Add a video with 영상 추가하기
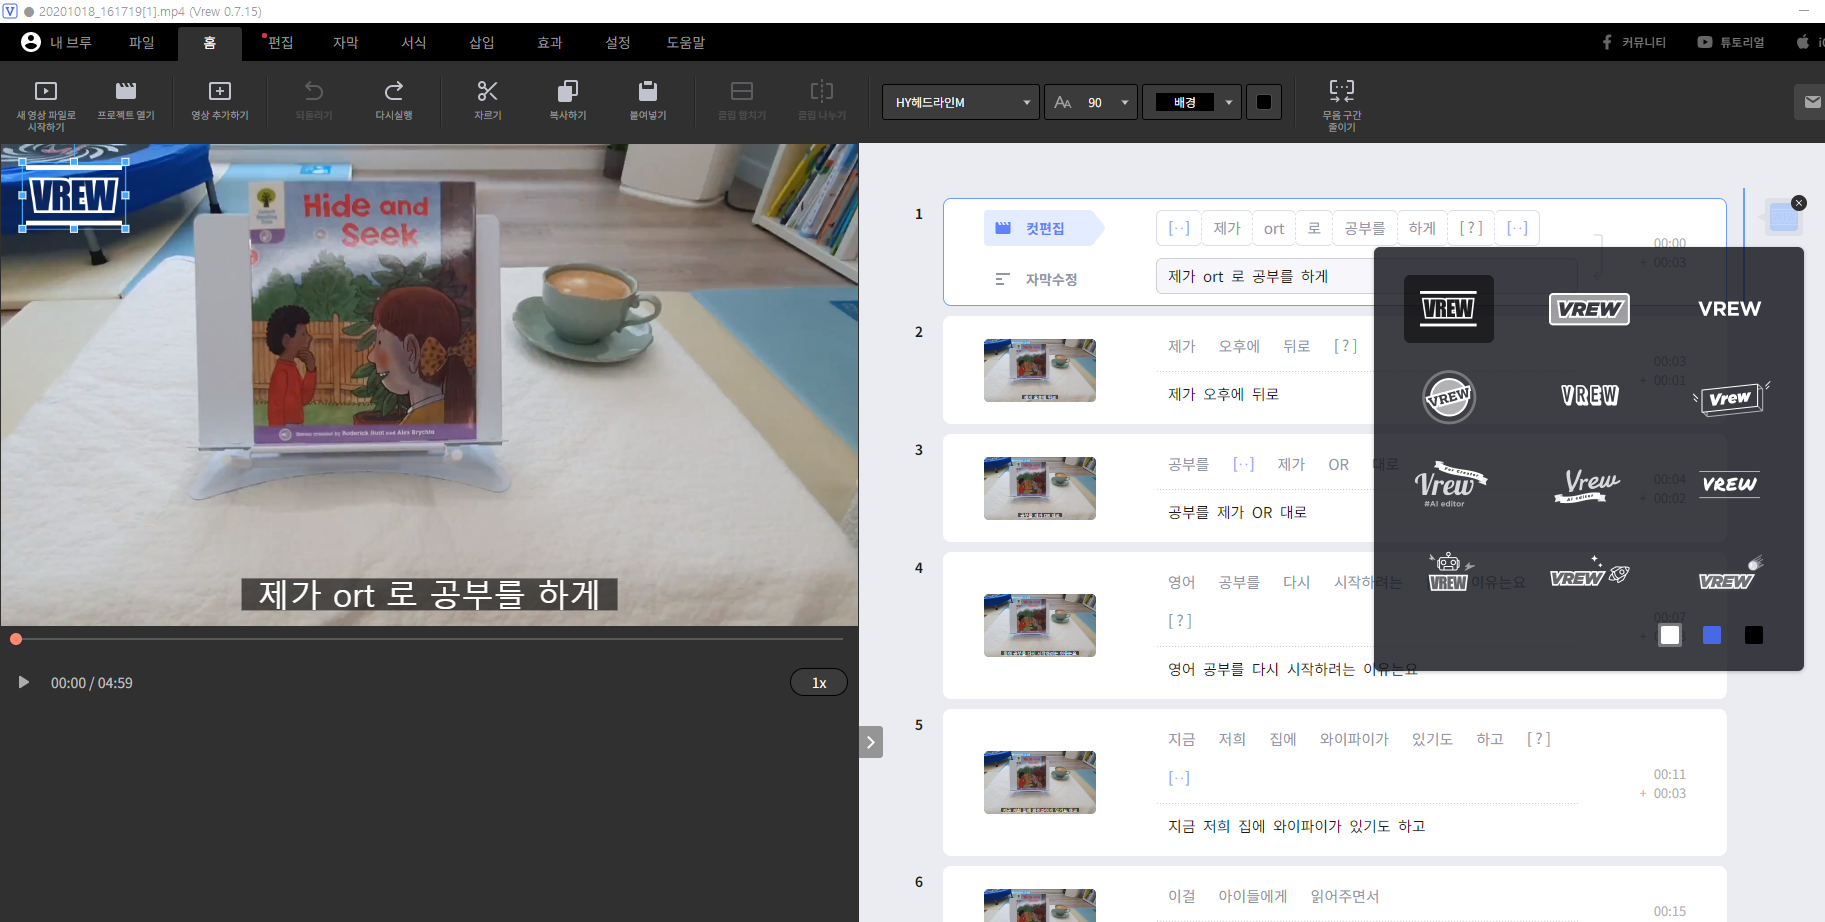 pyautogui.click(x=220, y=102)
